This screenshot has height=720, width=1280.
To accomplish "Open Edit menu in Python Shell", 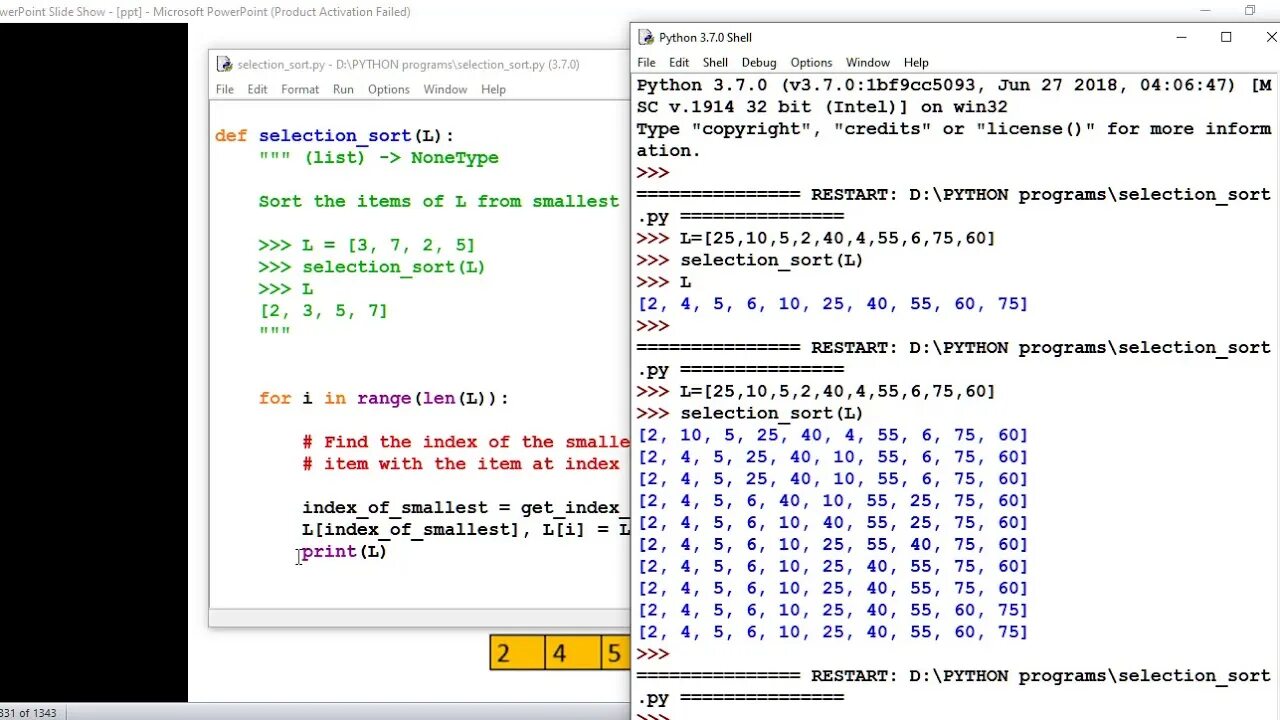I will [x=679, y=62].
